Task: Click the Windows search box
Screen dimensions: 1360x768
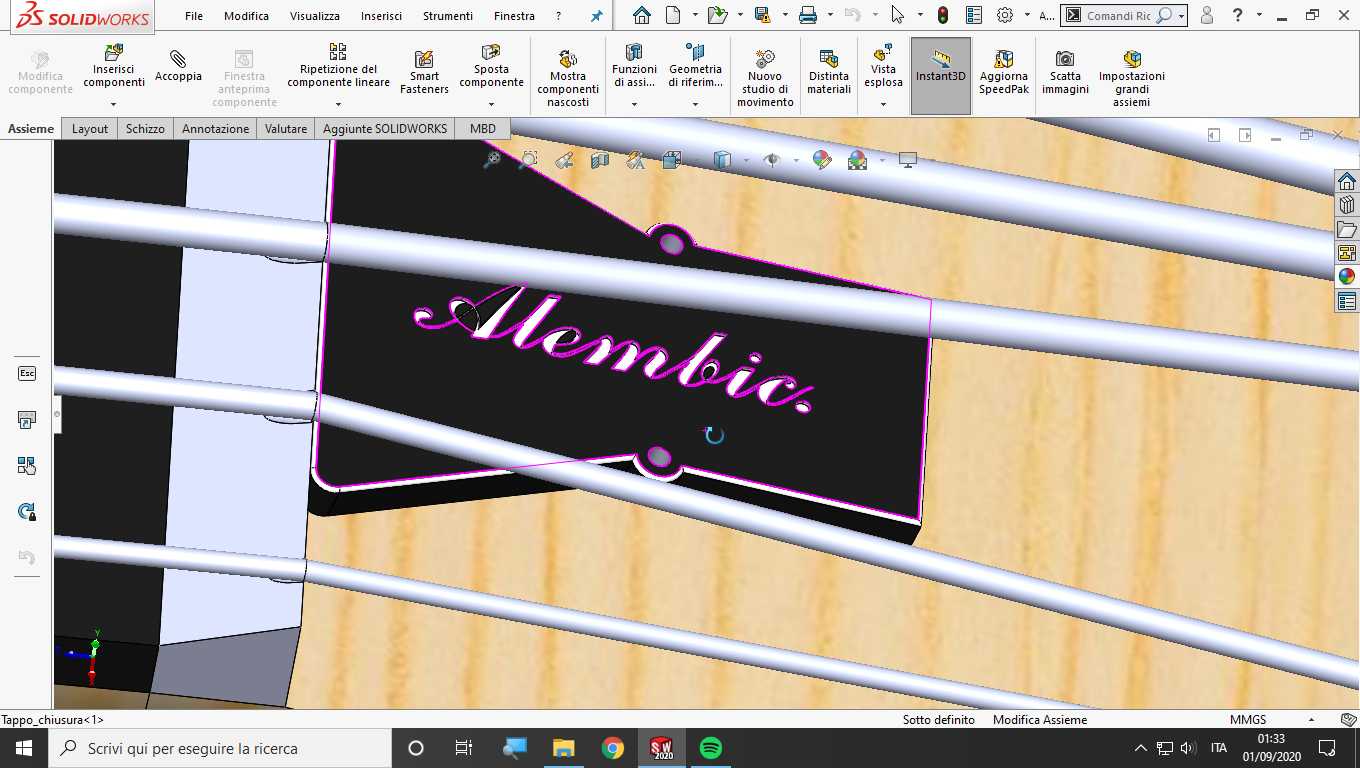Action: [x=219, y=748]
